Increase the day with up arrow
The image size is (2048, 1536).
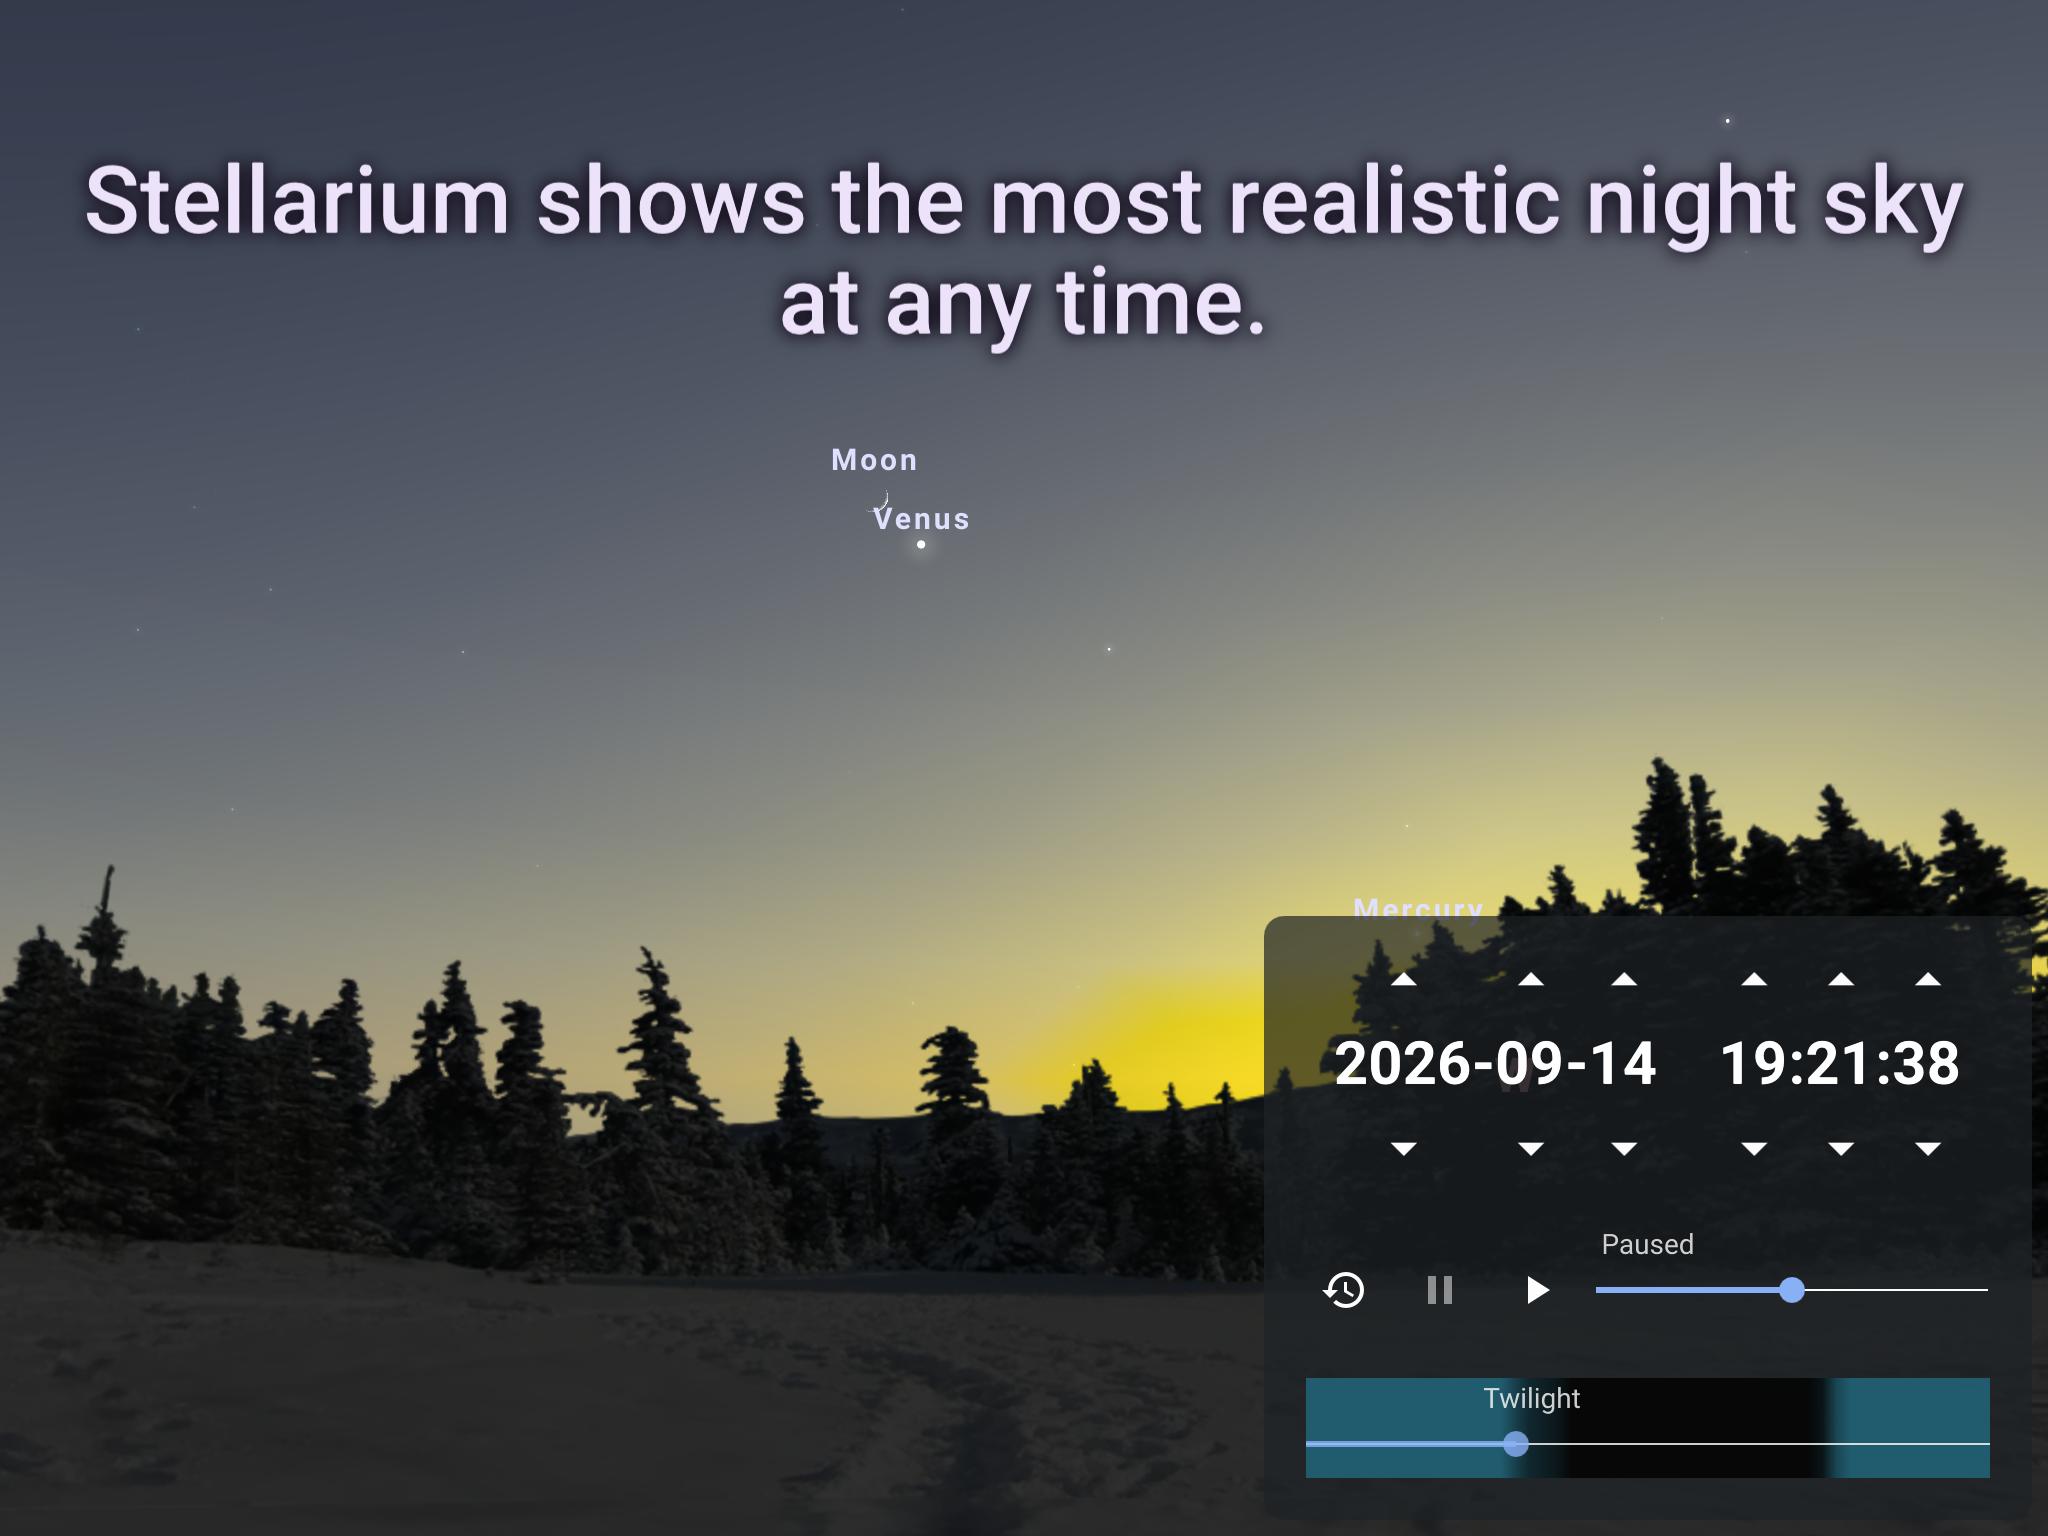pos(1624,980)
